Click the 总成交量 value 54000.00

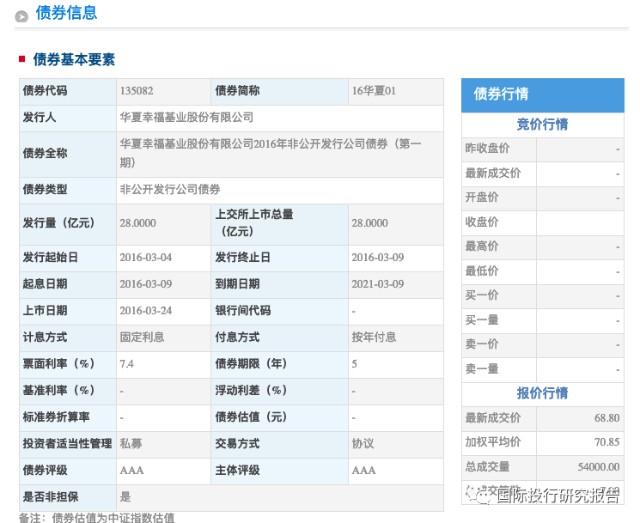598,467
